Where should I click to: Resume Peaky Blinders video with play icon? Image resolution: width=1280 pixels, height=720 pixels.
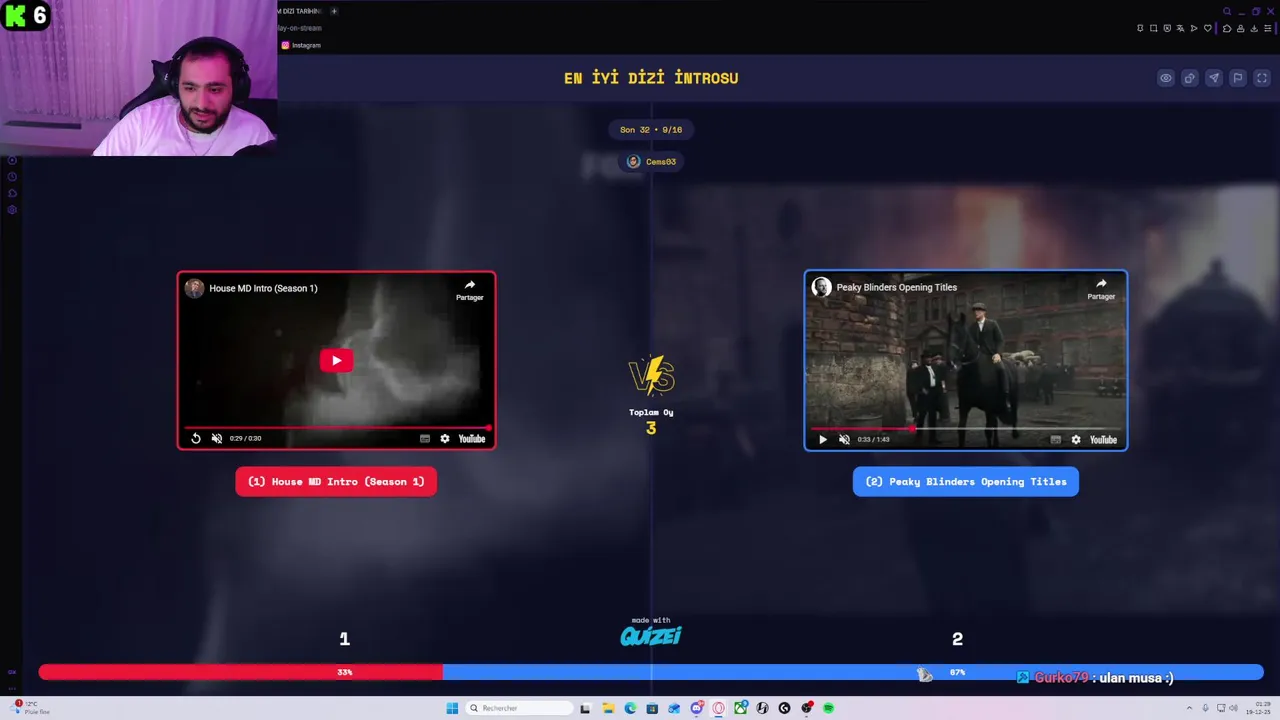[x=823, y=439]
